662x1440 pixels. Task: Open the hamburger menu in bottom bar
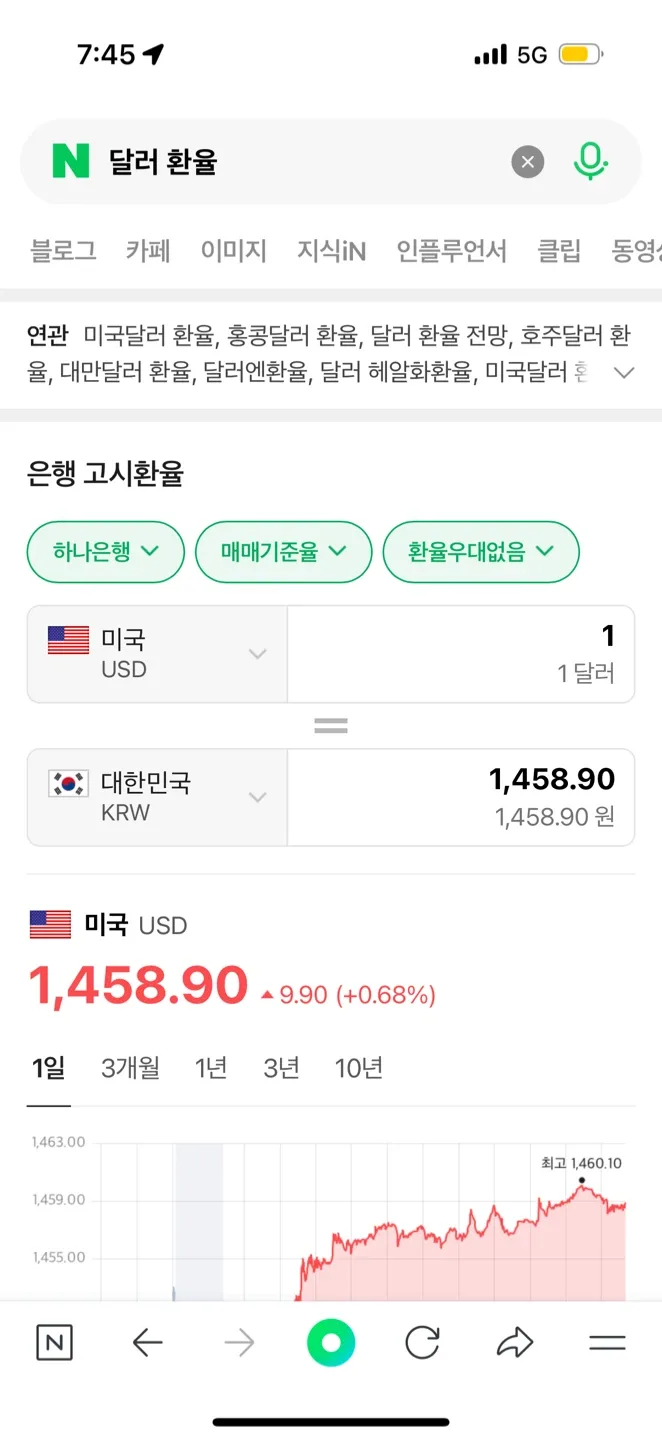pos(607,1343)
